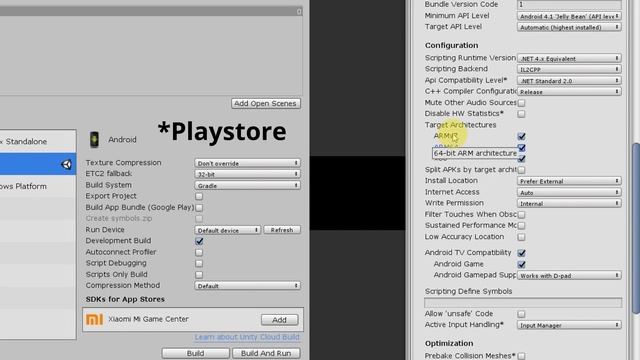Open Android Gamepad Support dropdown
Viewport: 640px width, 360px height.
(x=569, y=276)
